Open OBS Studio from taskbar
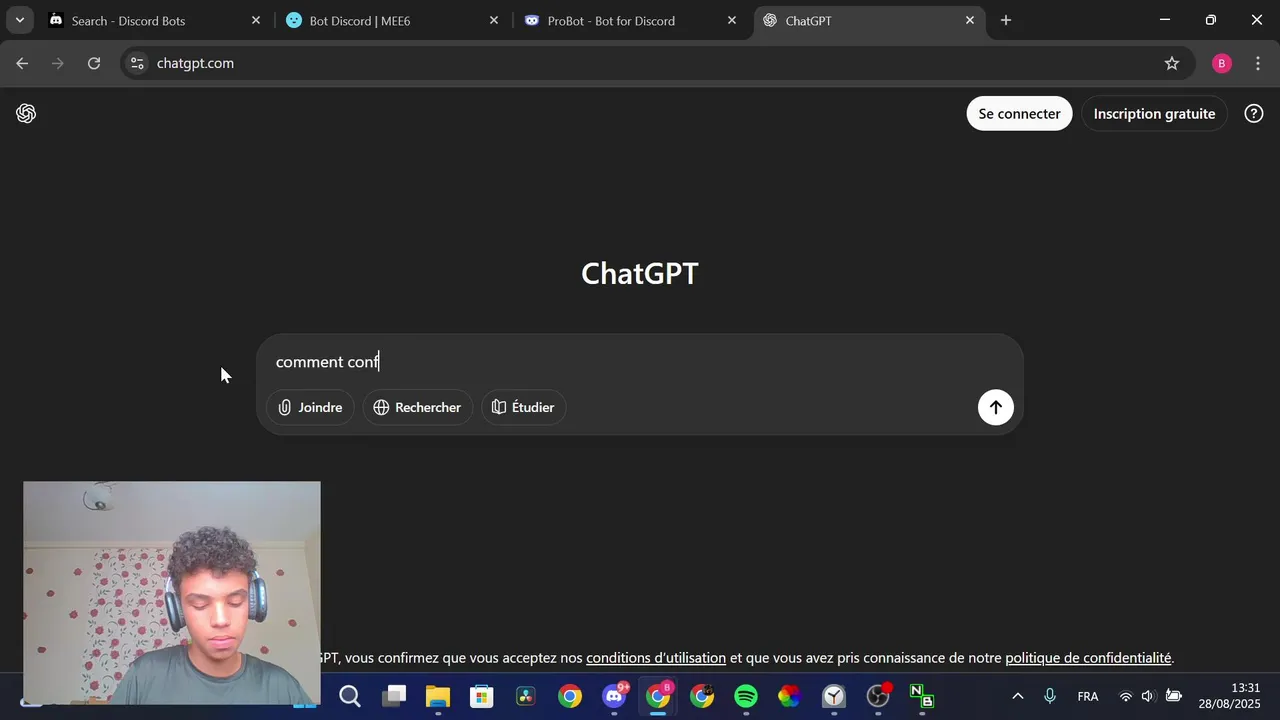The image size is (1280, 720). pyautogui.click(x=878, y=696)
